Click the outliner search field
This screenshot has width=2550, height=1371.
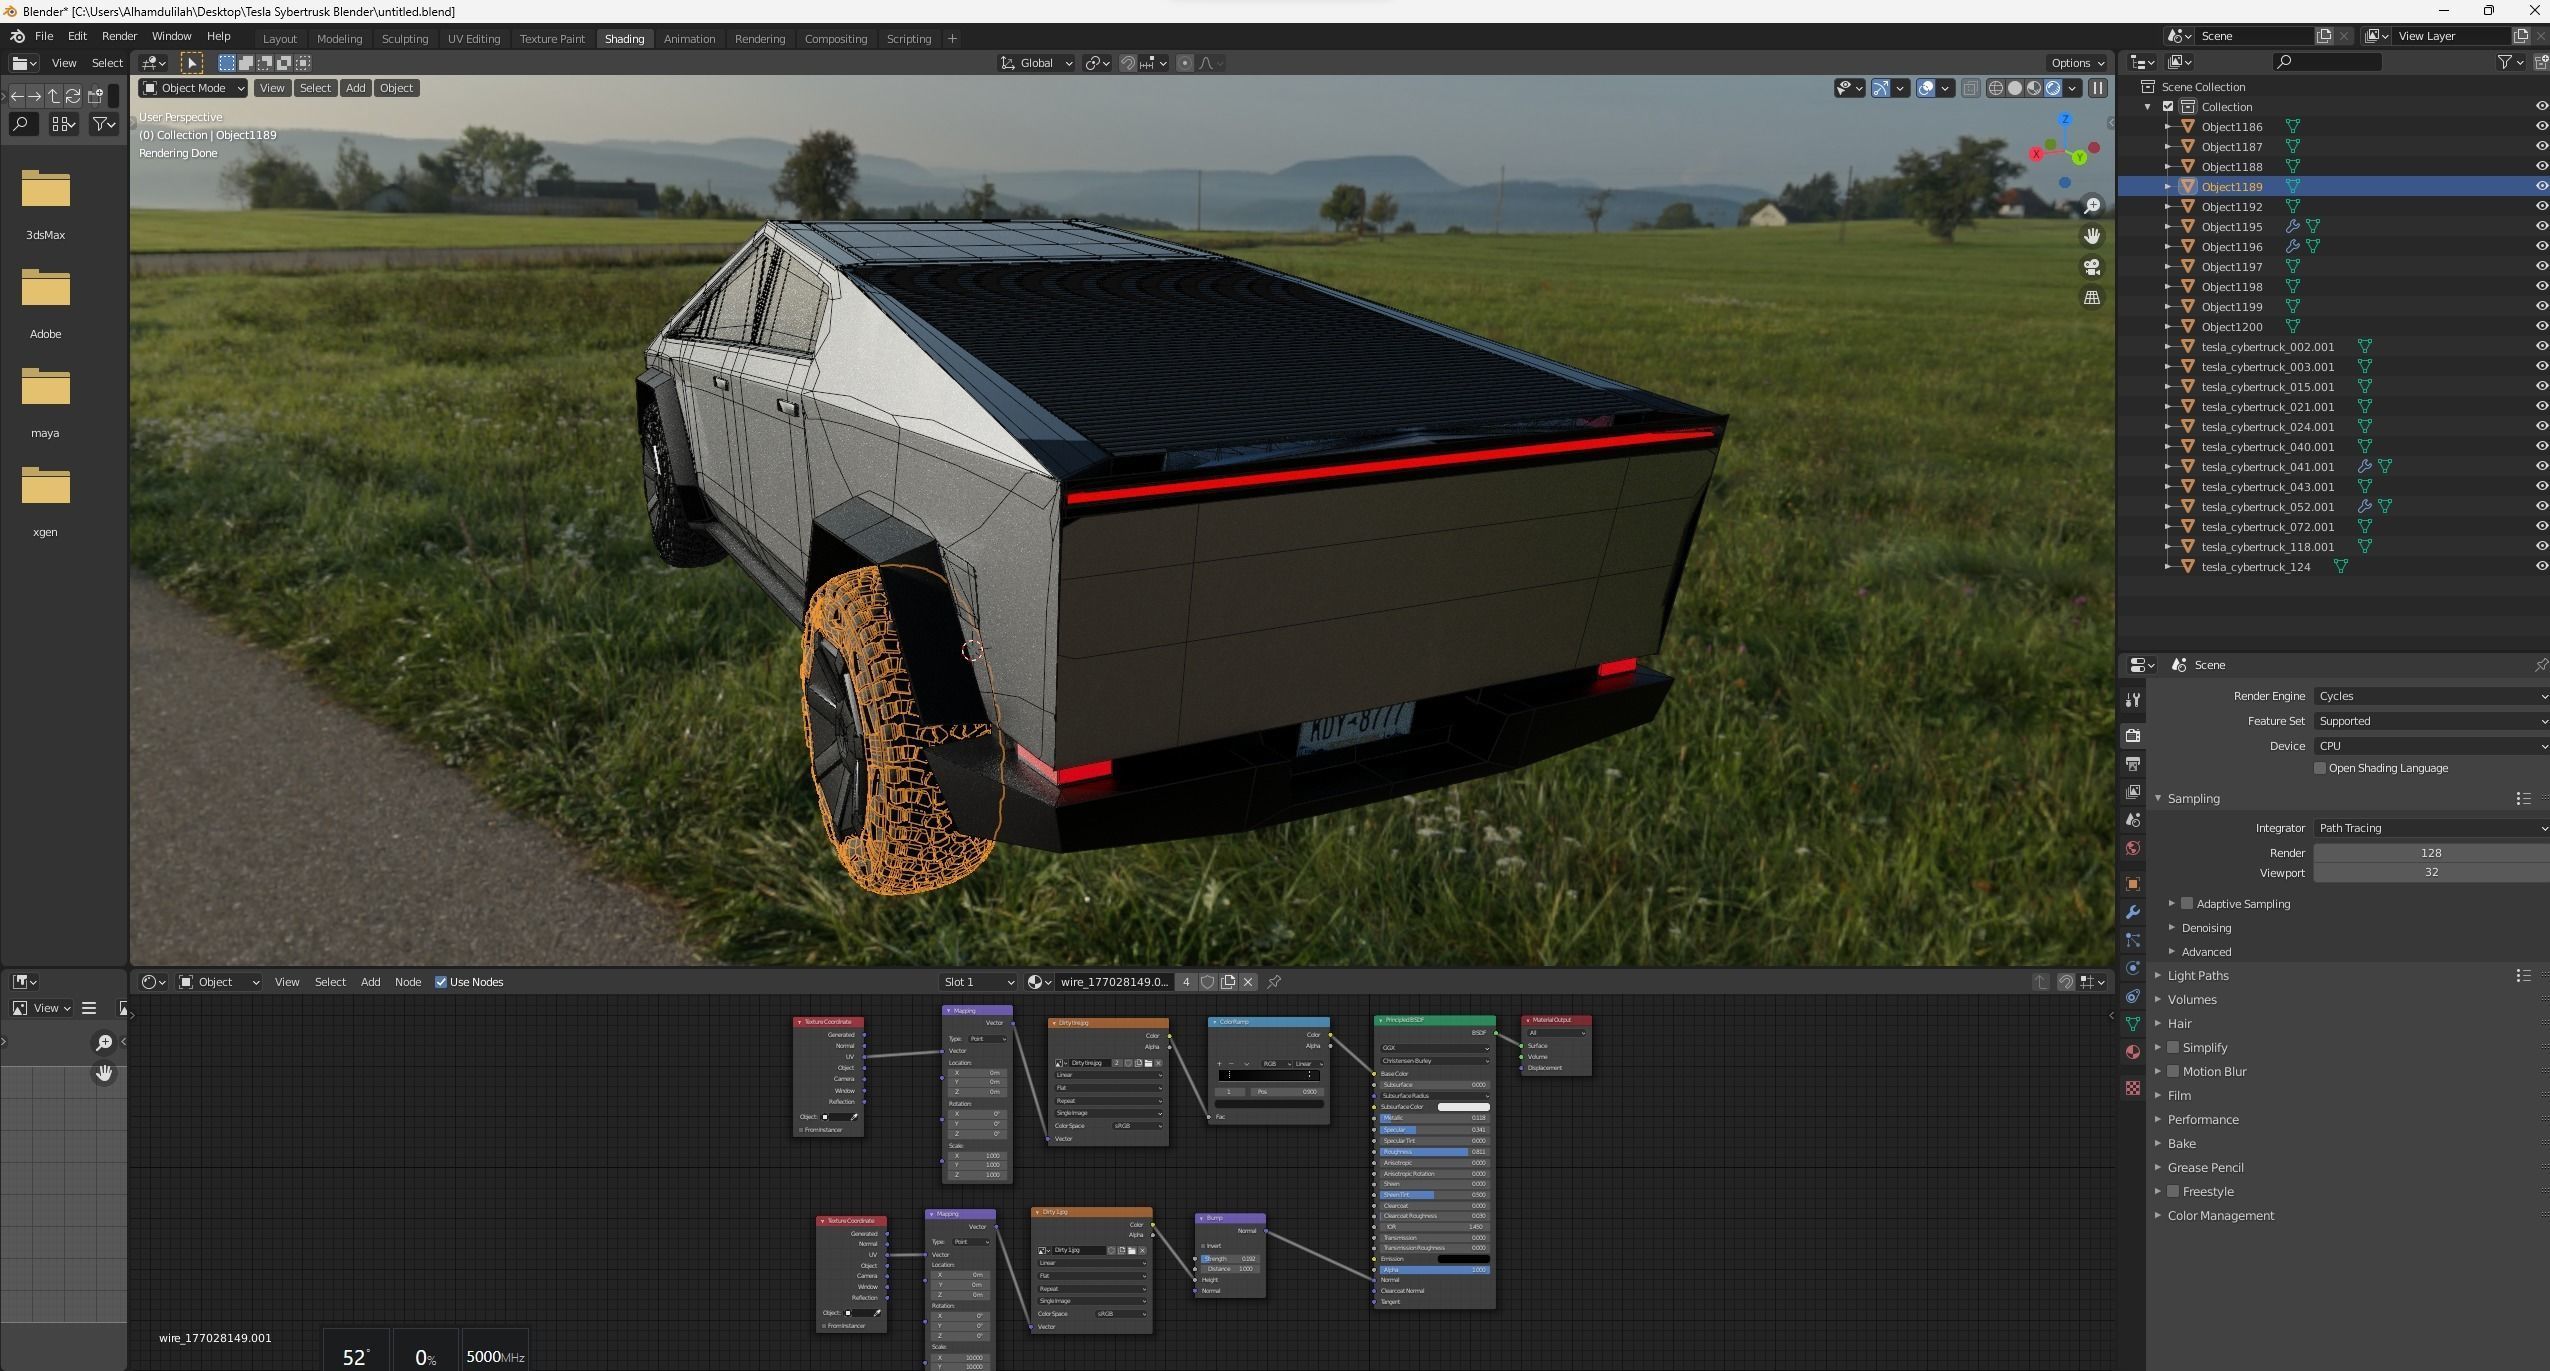tap(2328, 62)
